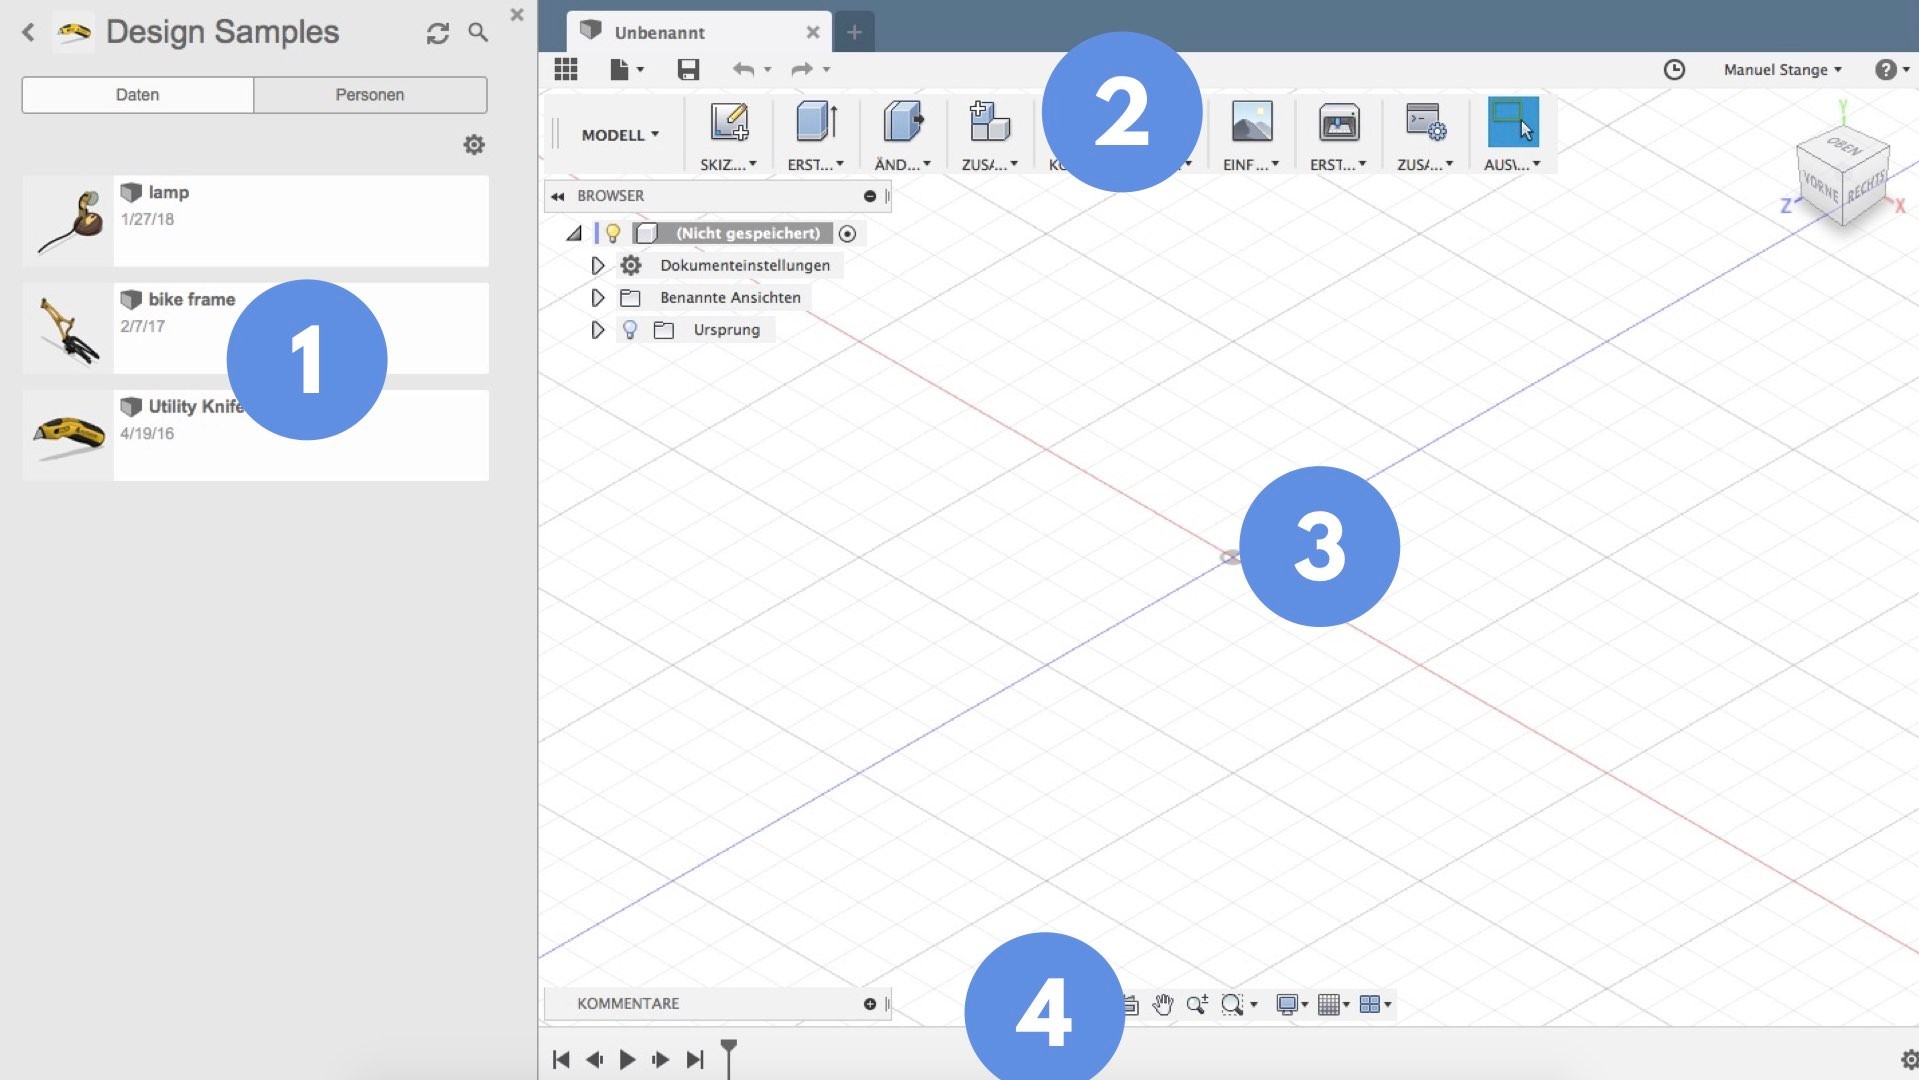Activate the root component radio button

click(847, 233)
